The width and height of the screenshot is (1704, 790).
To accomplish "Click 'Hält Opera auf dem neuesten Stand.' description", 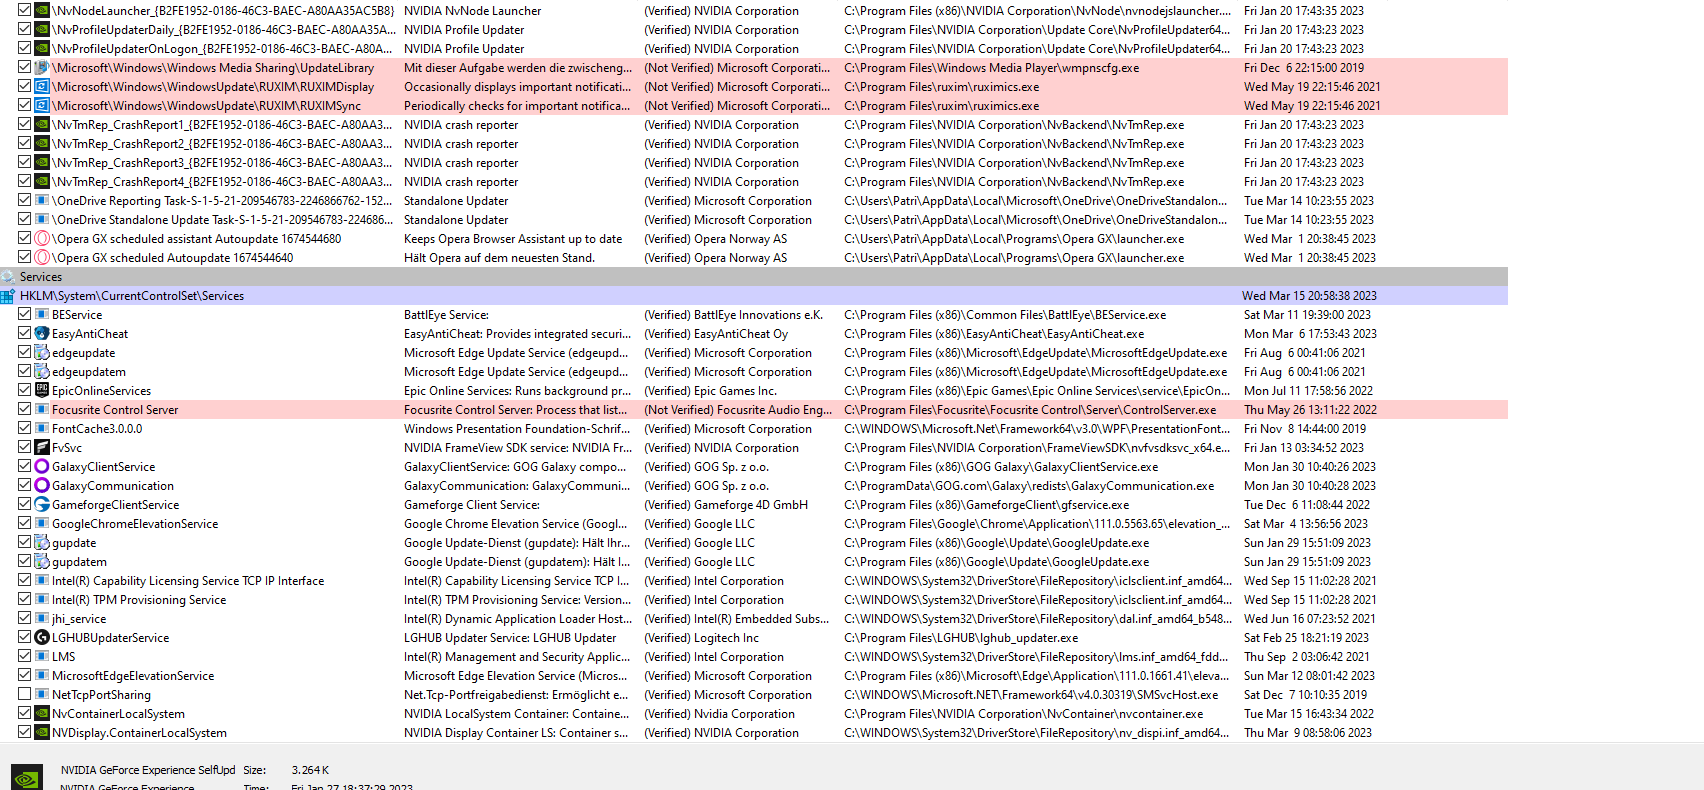I will point(499,258).
